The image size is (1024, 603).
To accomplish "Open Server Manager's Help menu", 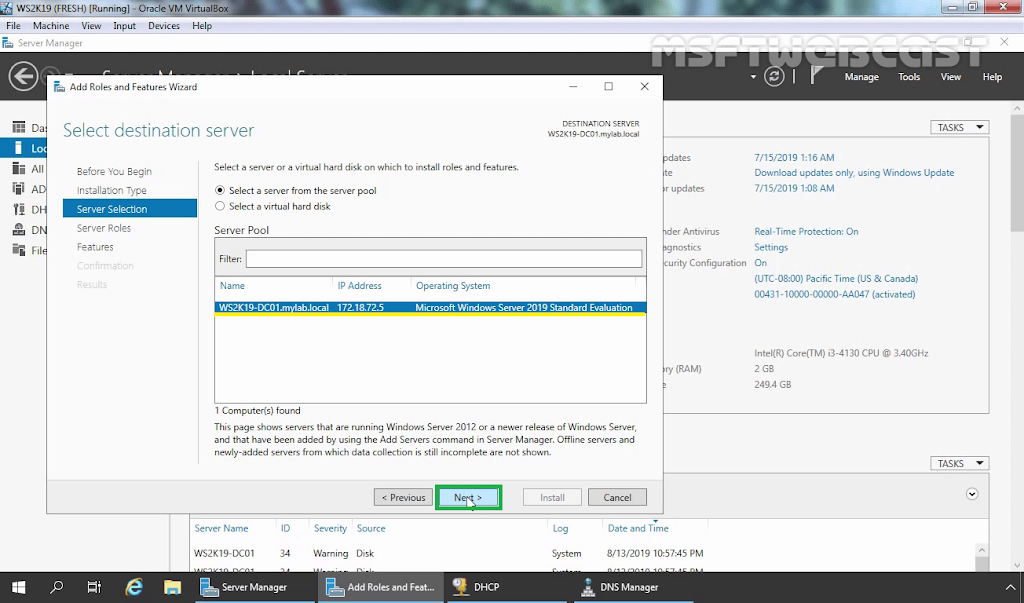I will click(992, 76).
